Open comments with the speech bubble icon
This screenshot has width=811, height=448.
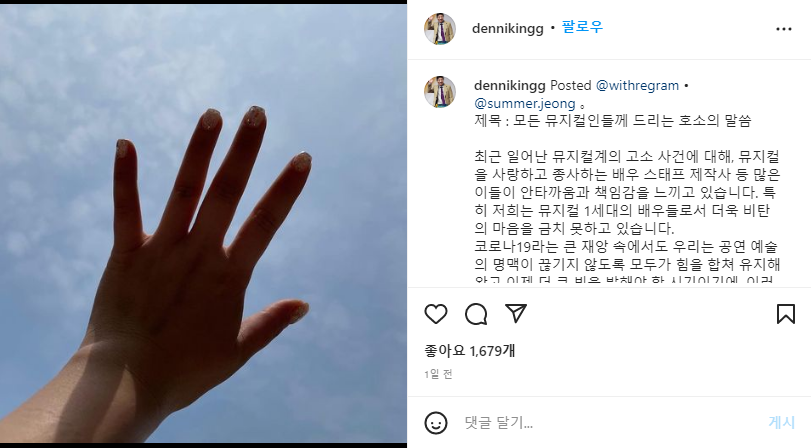click(476, 314)
